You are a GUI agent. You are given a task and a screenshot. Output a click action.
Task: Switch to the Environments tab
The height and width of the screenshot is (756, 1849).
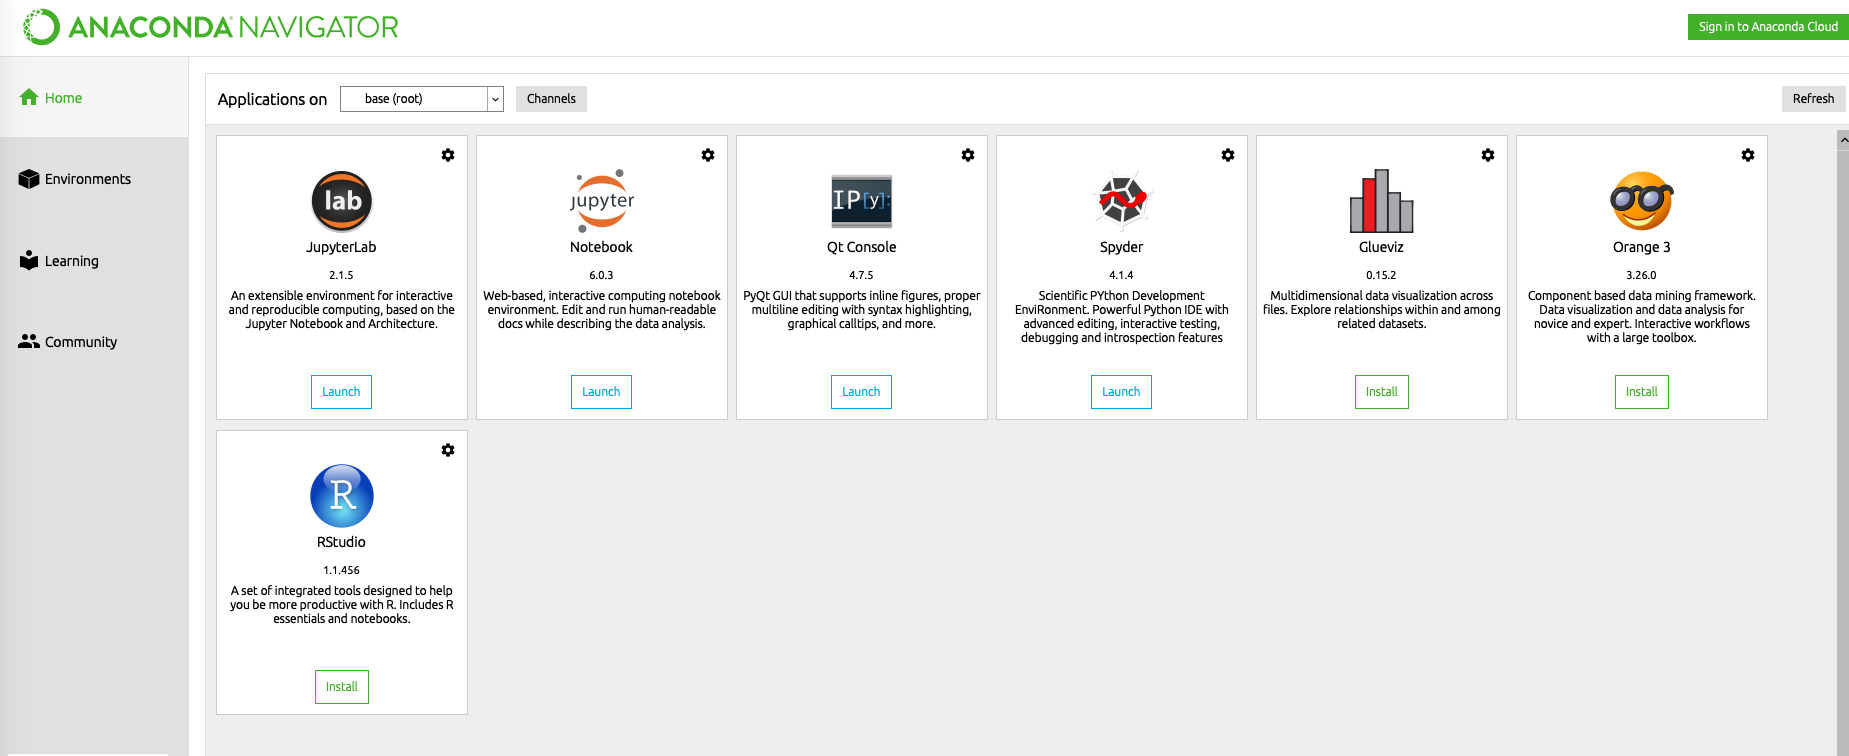pyautogui.click(x=94, y=179)
